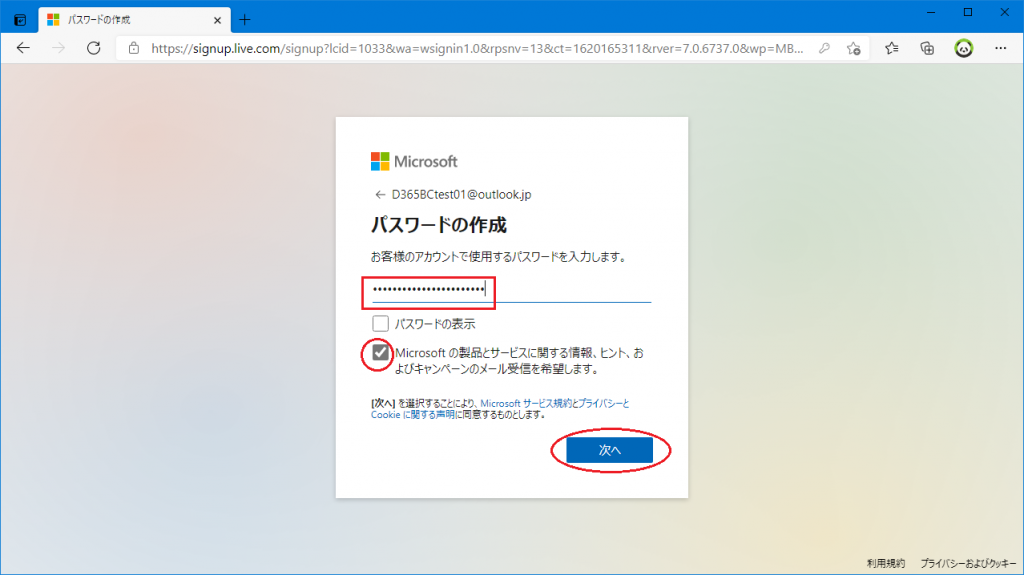Click the browser Back arrow

tap(23, 48)
